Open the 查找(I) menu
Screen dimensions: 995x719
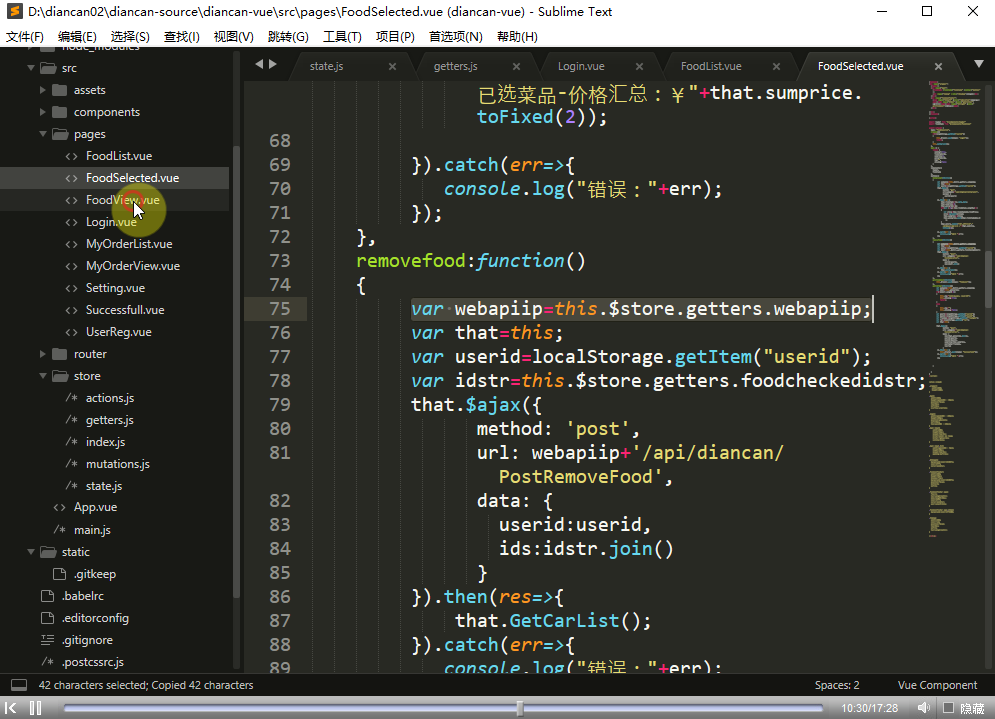[x=181, y=37]
